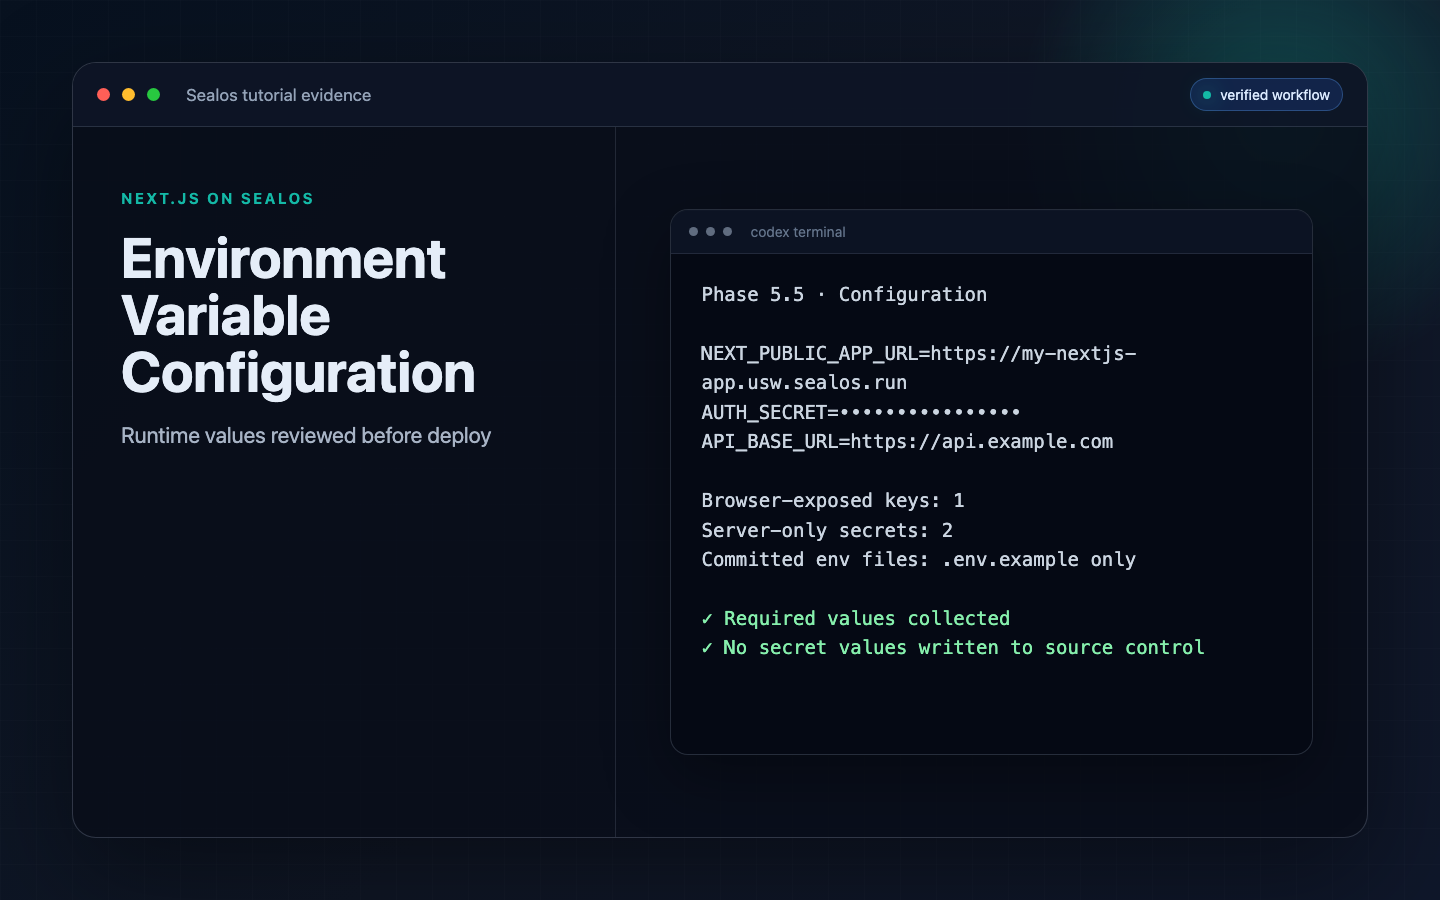This screenshot has width=1440, height=900.
Task: Select the 'Sealos tutorial evidence' window title
Action: pos(278,95)
